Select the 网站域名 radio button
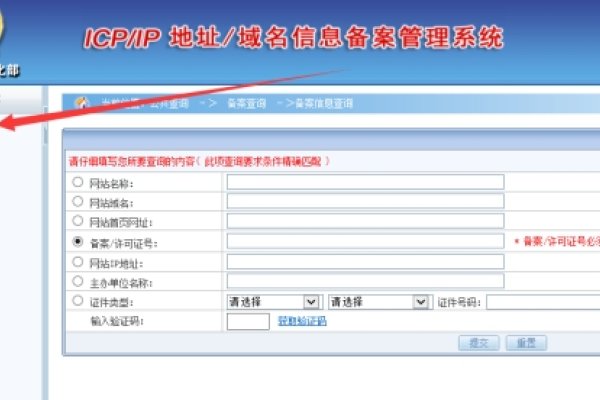The height and width of the screenshot is (400, 600). click(x=77, y=201)
